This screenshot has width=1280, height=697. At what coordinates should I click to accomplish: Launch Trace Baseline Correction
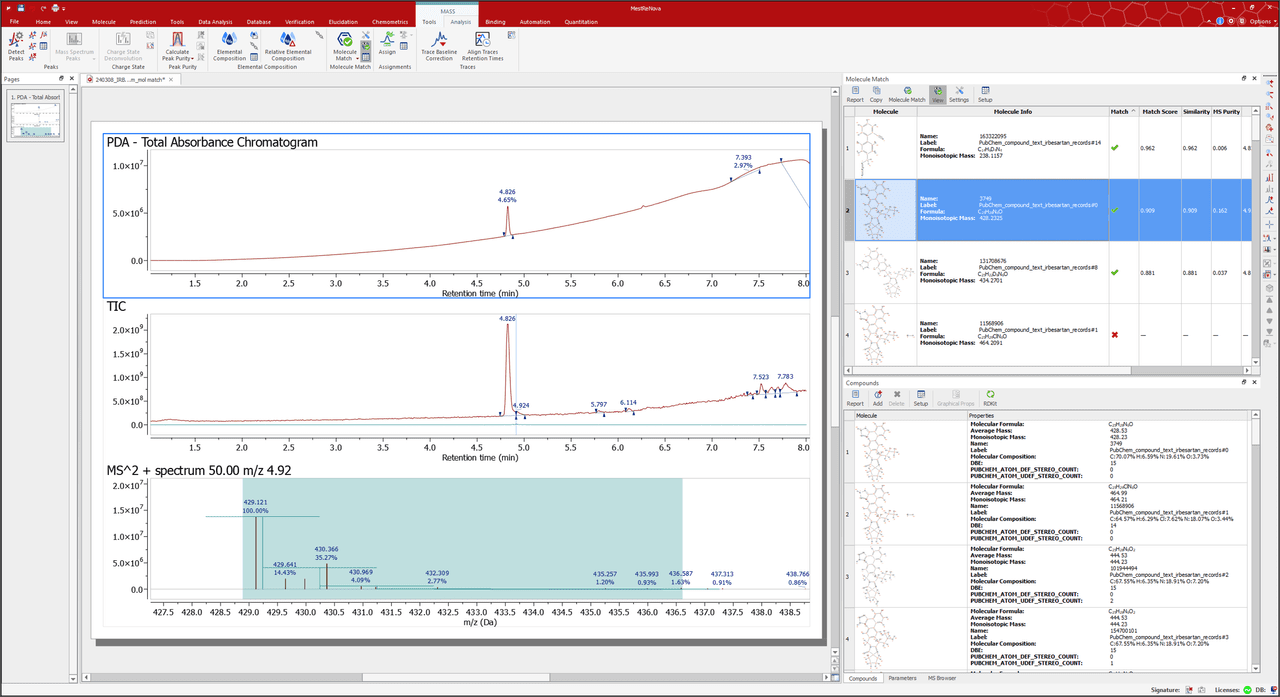[439, 47]
